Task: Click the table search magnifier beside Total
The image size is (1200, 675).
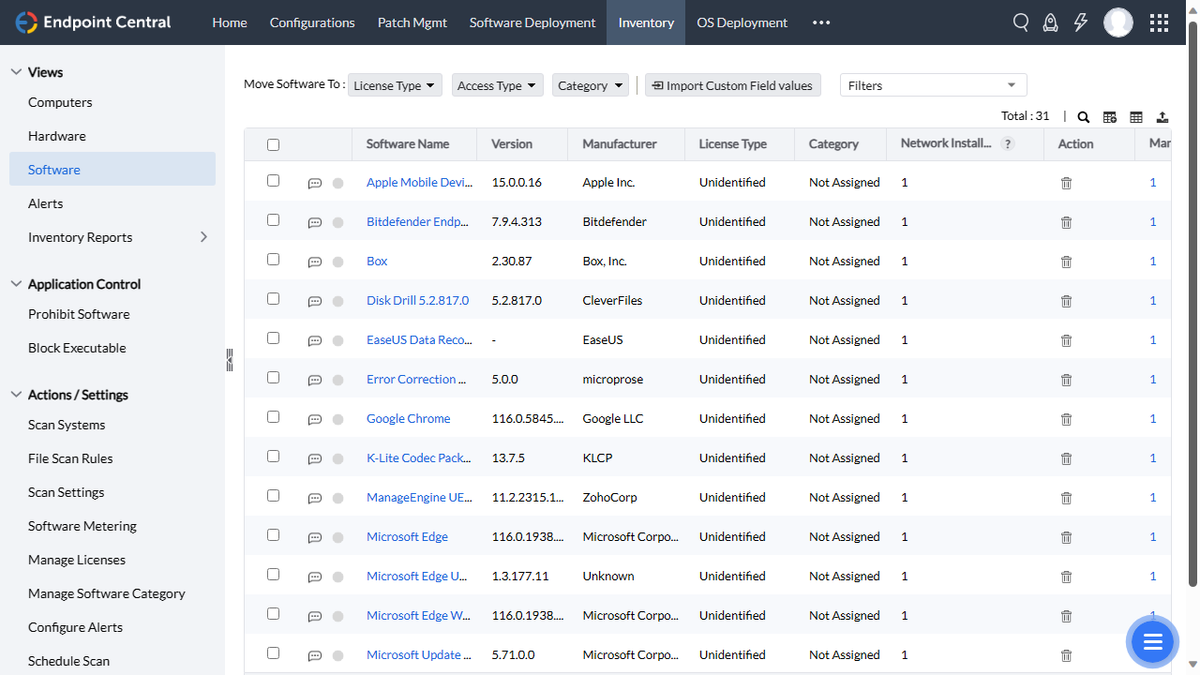Action: 1083,117
